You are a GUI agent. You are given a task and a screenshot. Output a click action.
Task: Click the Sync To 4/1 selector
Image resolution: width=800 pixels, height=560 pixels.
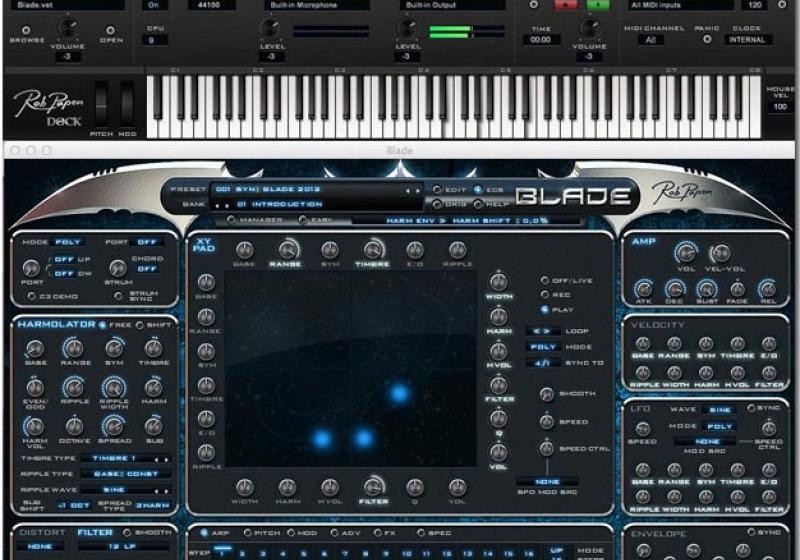click(x=542, y=363)
